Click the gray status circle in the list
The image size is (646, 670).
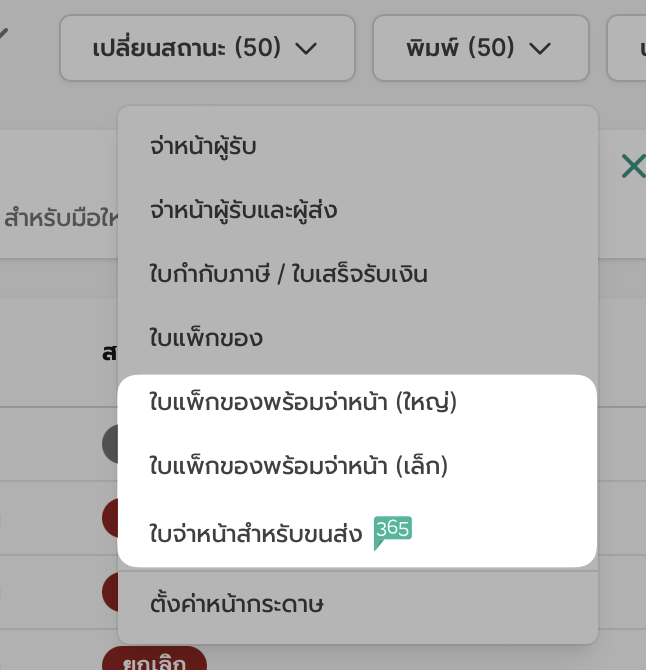pos(110,443)
